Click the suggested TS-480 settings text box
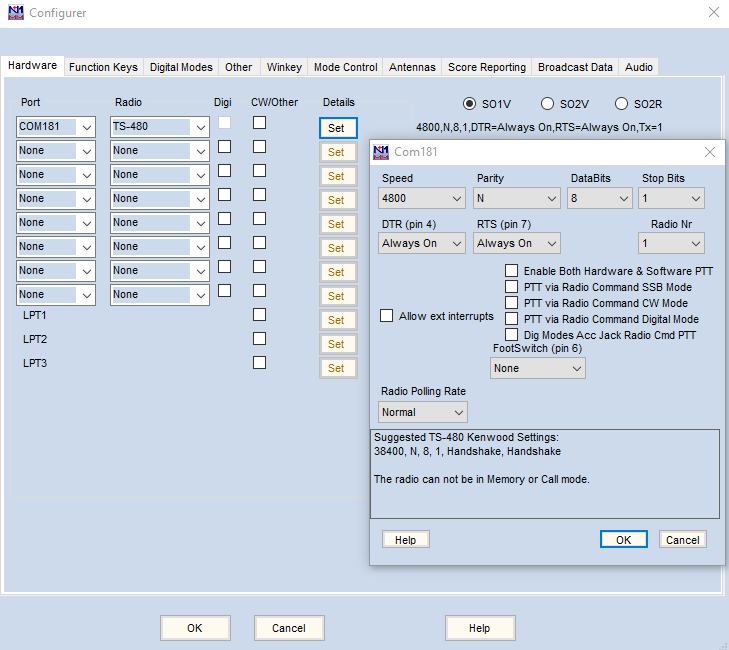 [x=544, y=473]
